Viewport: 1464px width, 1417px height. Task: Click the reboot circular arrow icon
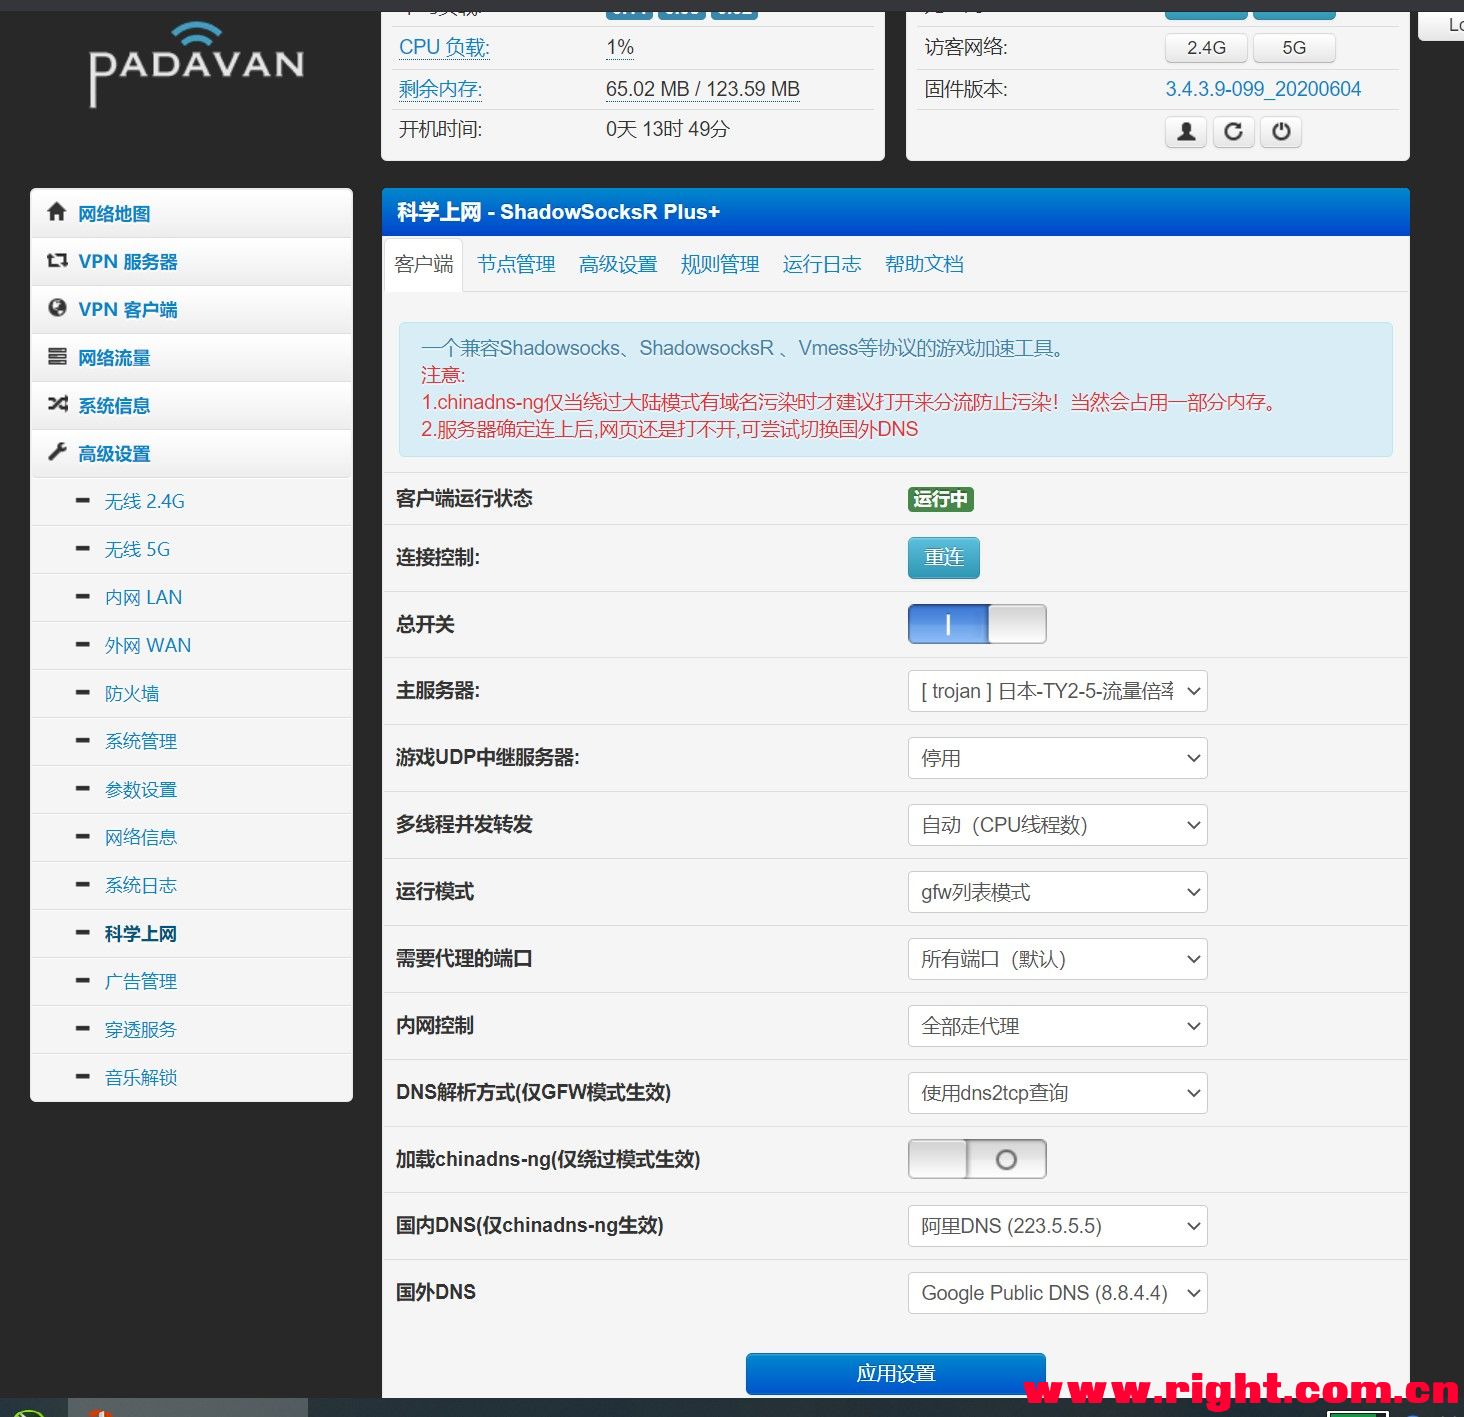[x=1234, y=131]
